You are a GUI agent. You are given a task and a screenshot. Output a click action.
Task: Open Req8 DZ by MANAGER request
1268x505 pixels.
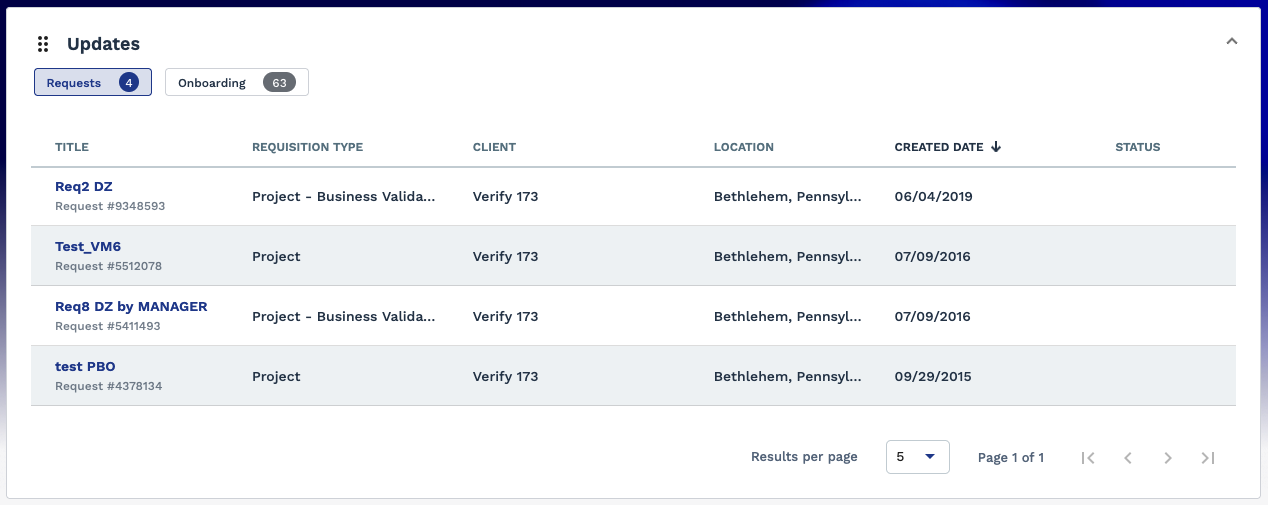(131, 307)
